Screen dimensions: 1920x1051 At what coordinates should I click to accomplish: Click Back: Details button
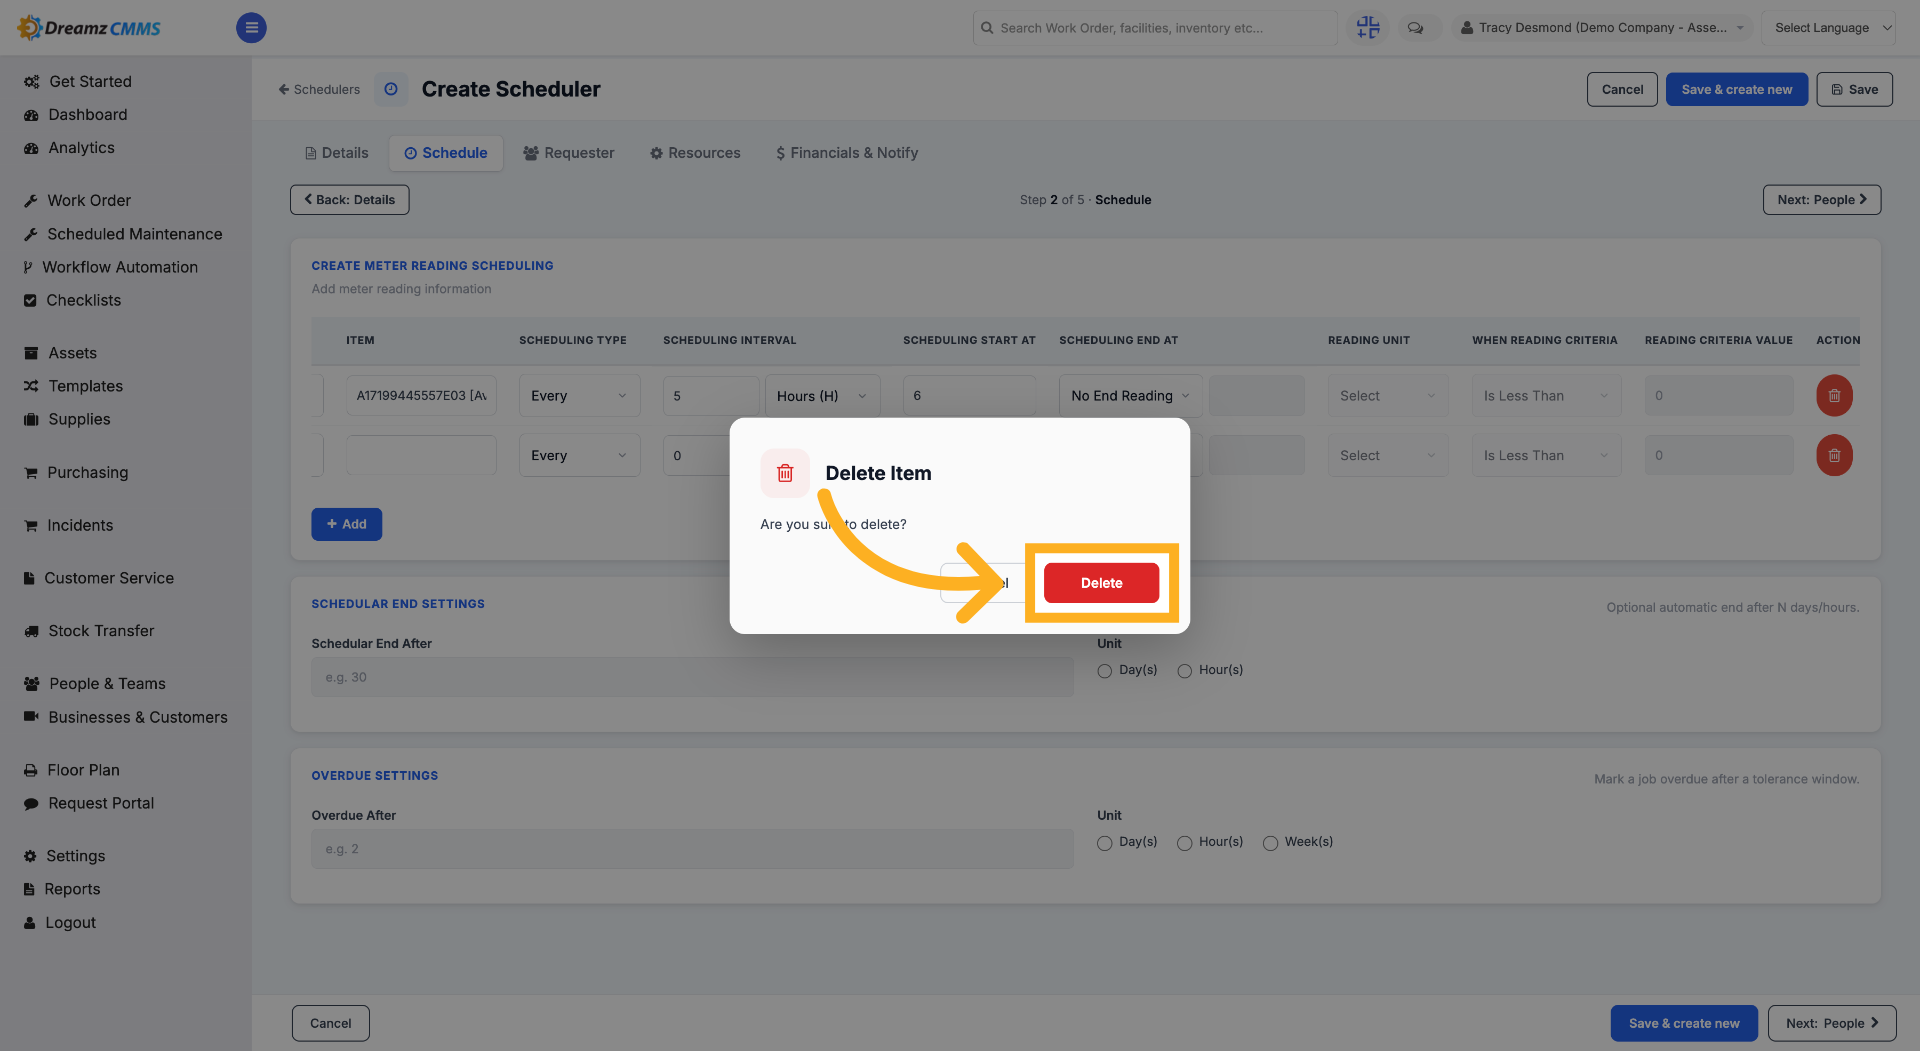pyautogui.click(x=350, y=199)
